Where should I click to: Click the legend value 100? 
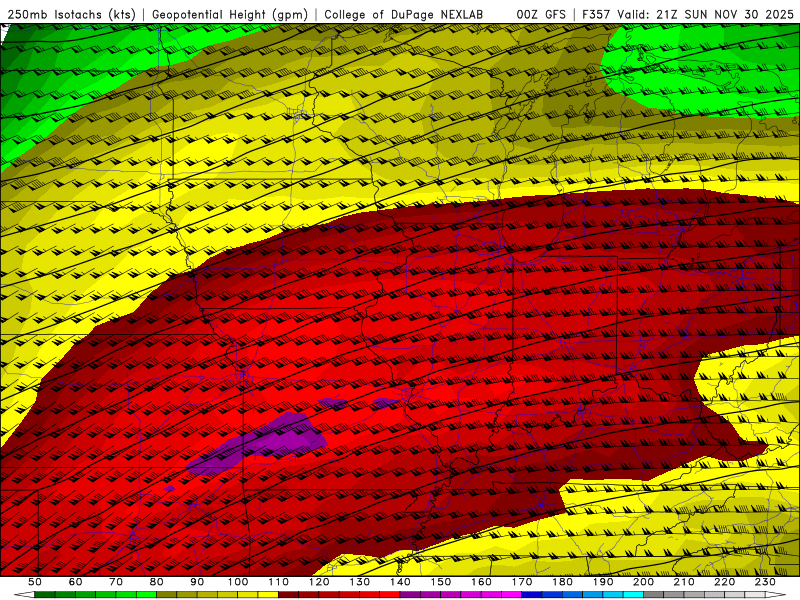tap(238, 582)
